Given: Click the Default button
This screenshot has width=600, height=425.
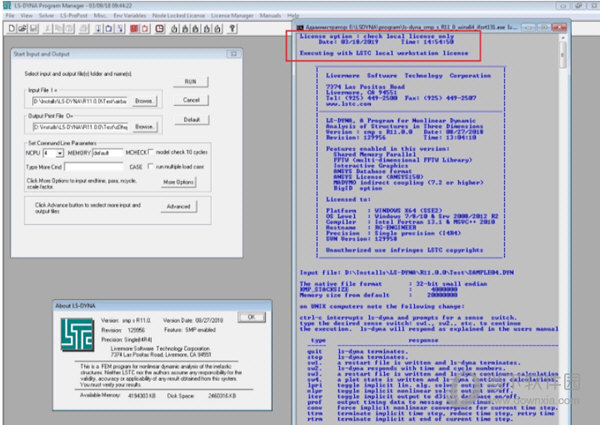Looking at the screenshot, I should coord(192,119).
